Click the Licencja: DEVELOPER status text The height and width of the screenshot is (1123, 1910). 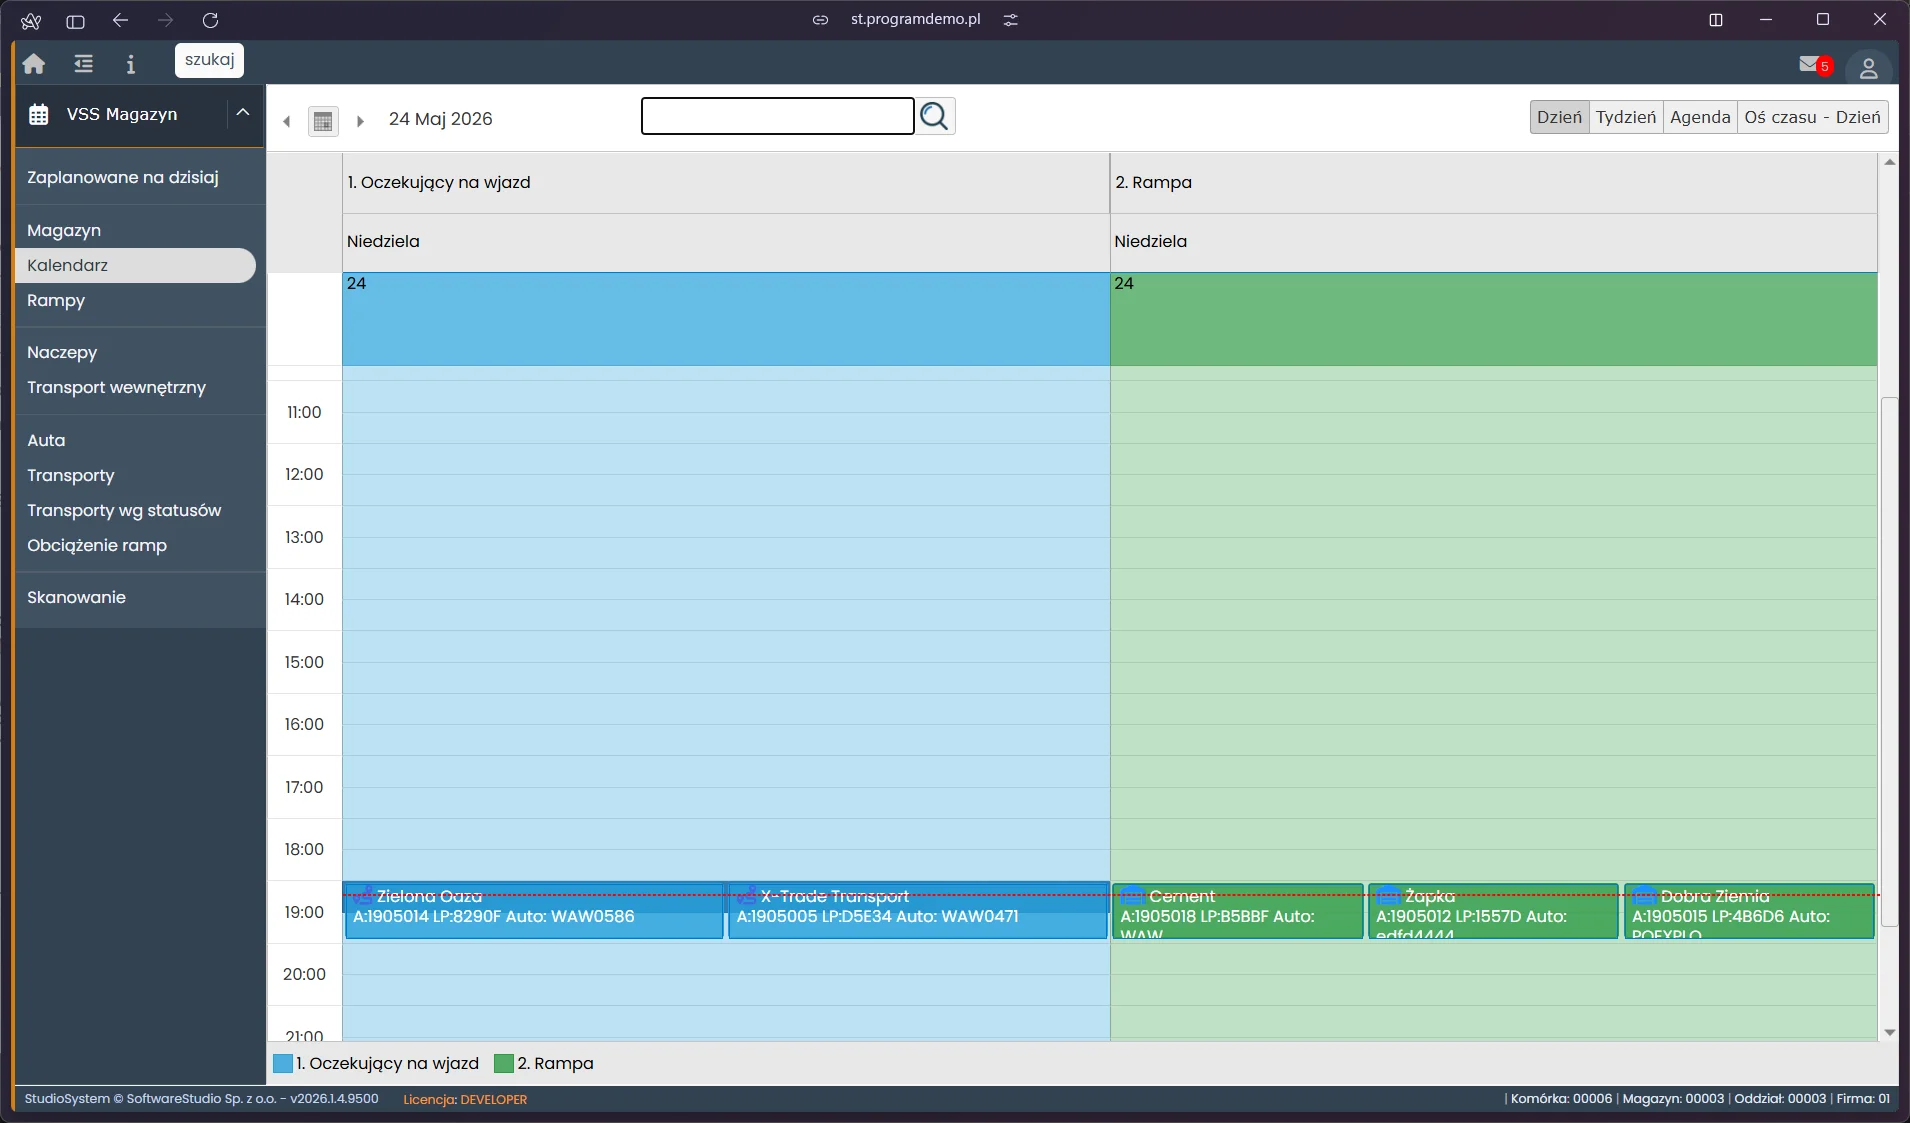pyautogui.click(x=465, y=1099)
